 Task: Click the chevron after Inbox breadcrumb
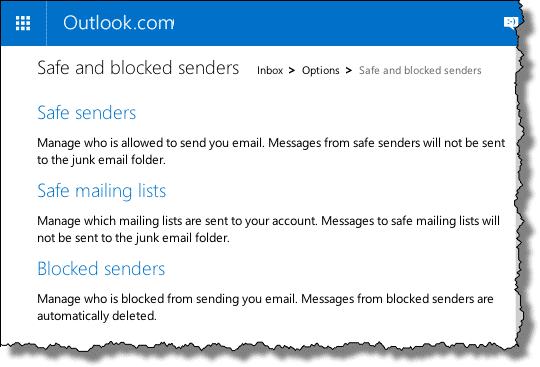pos(292,71)
